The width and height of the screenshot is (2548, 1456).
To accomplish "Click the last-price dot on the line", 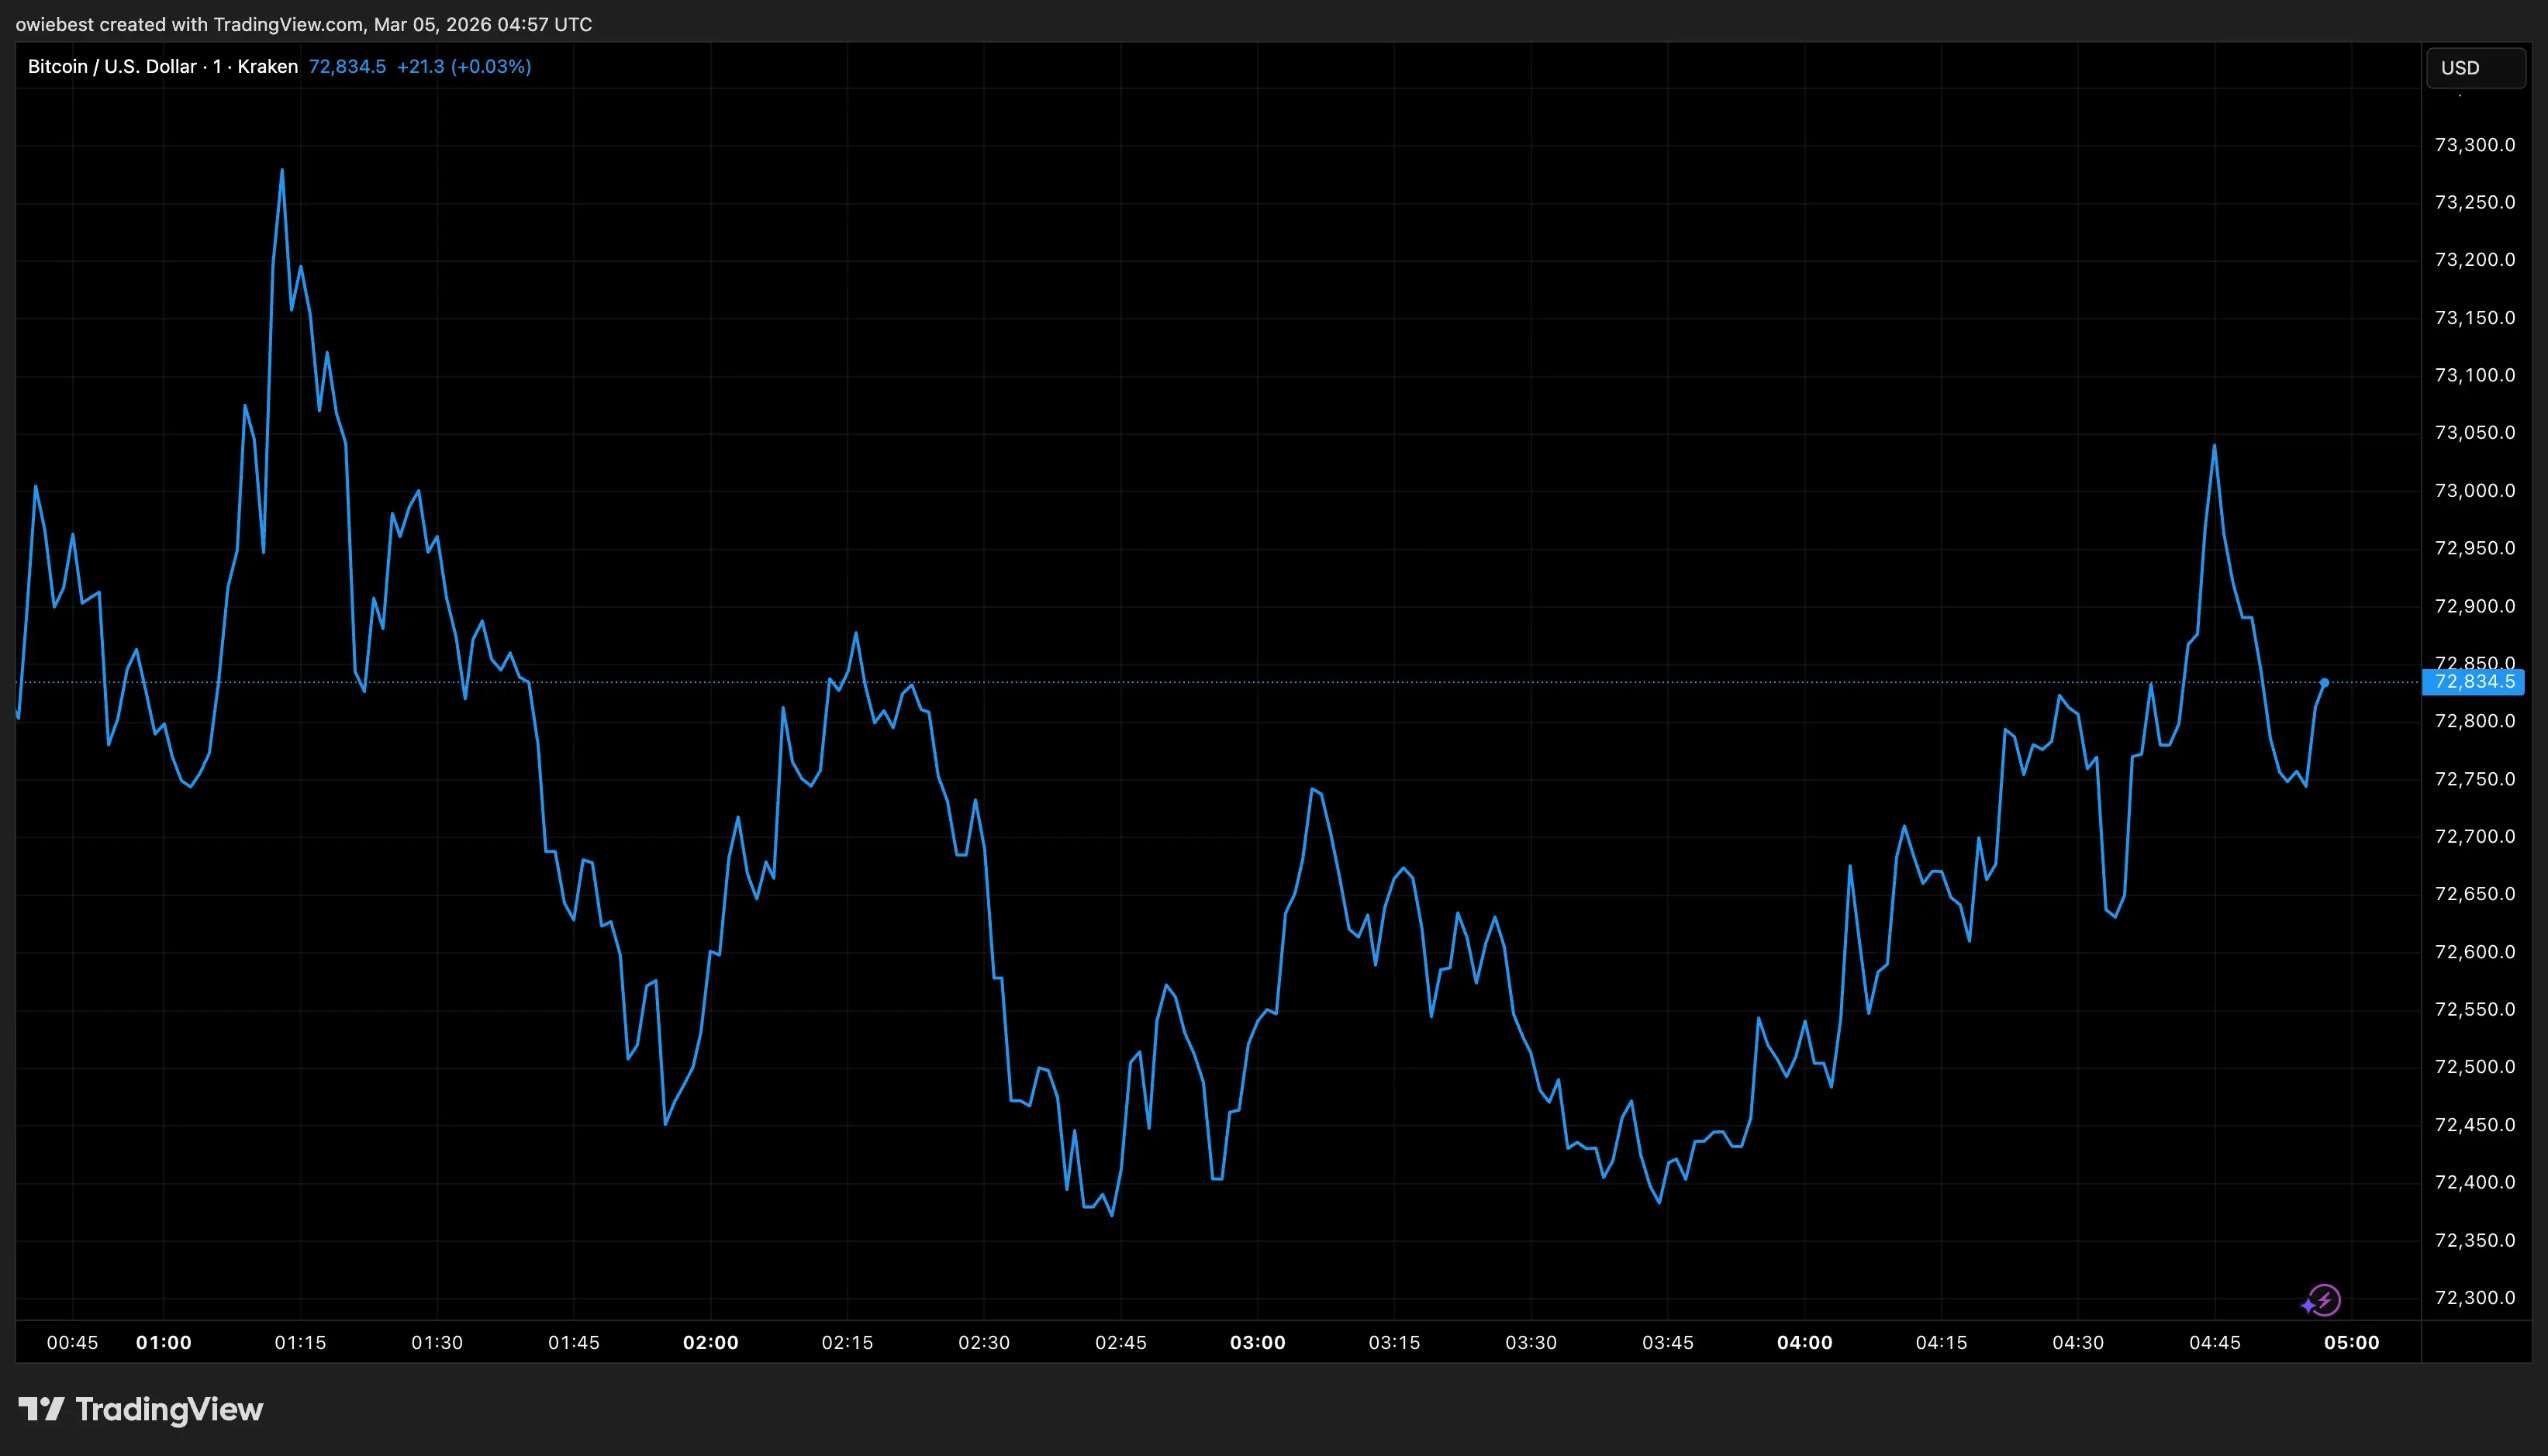I will [2324, 683].
